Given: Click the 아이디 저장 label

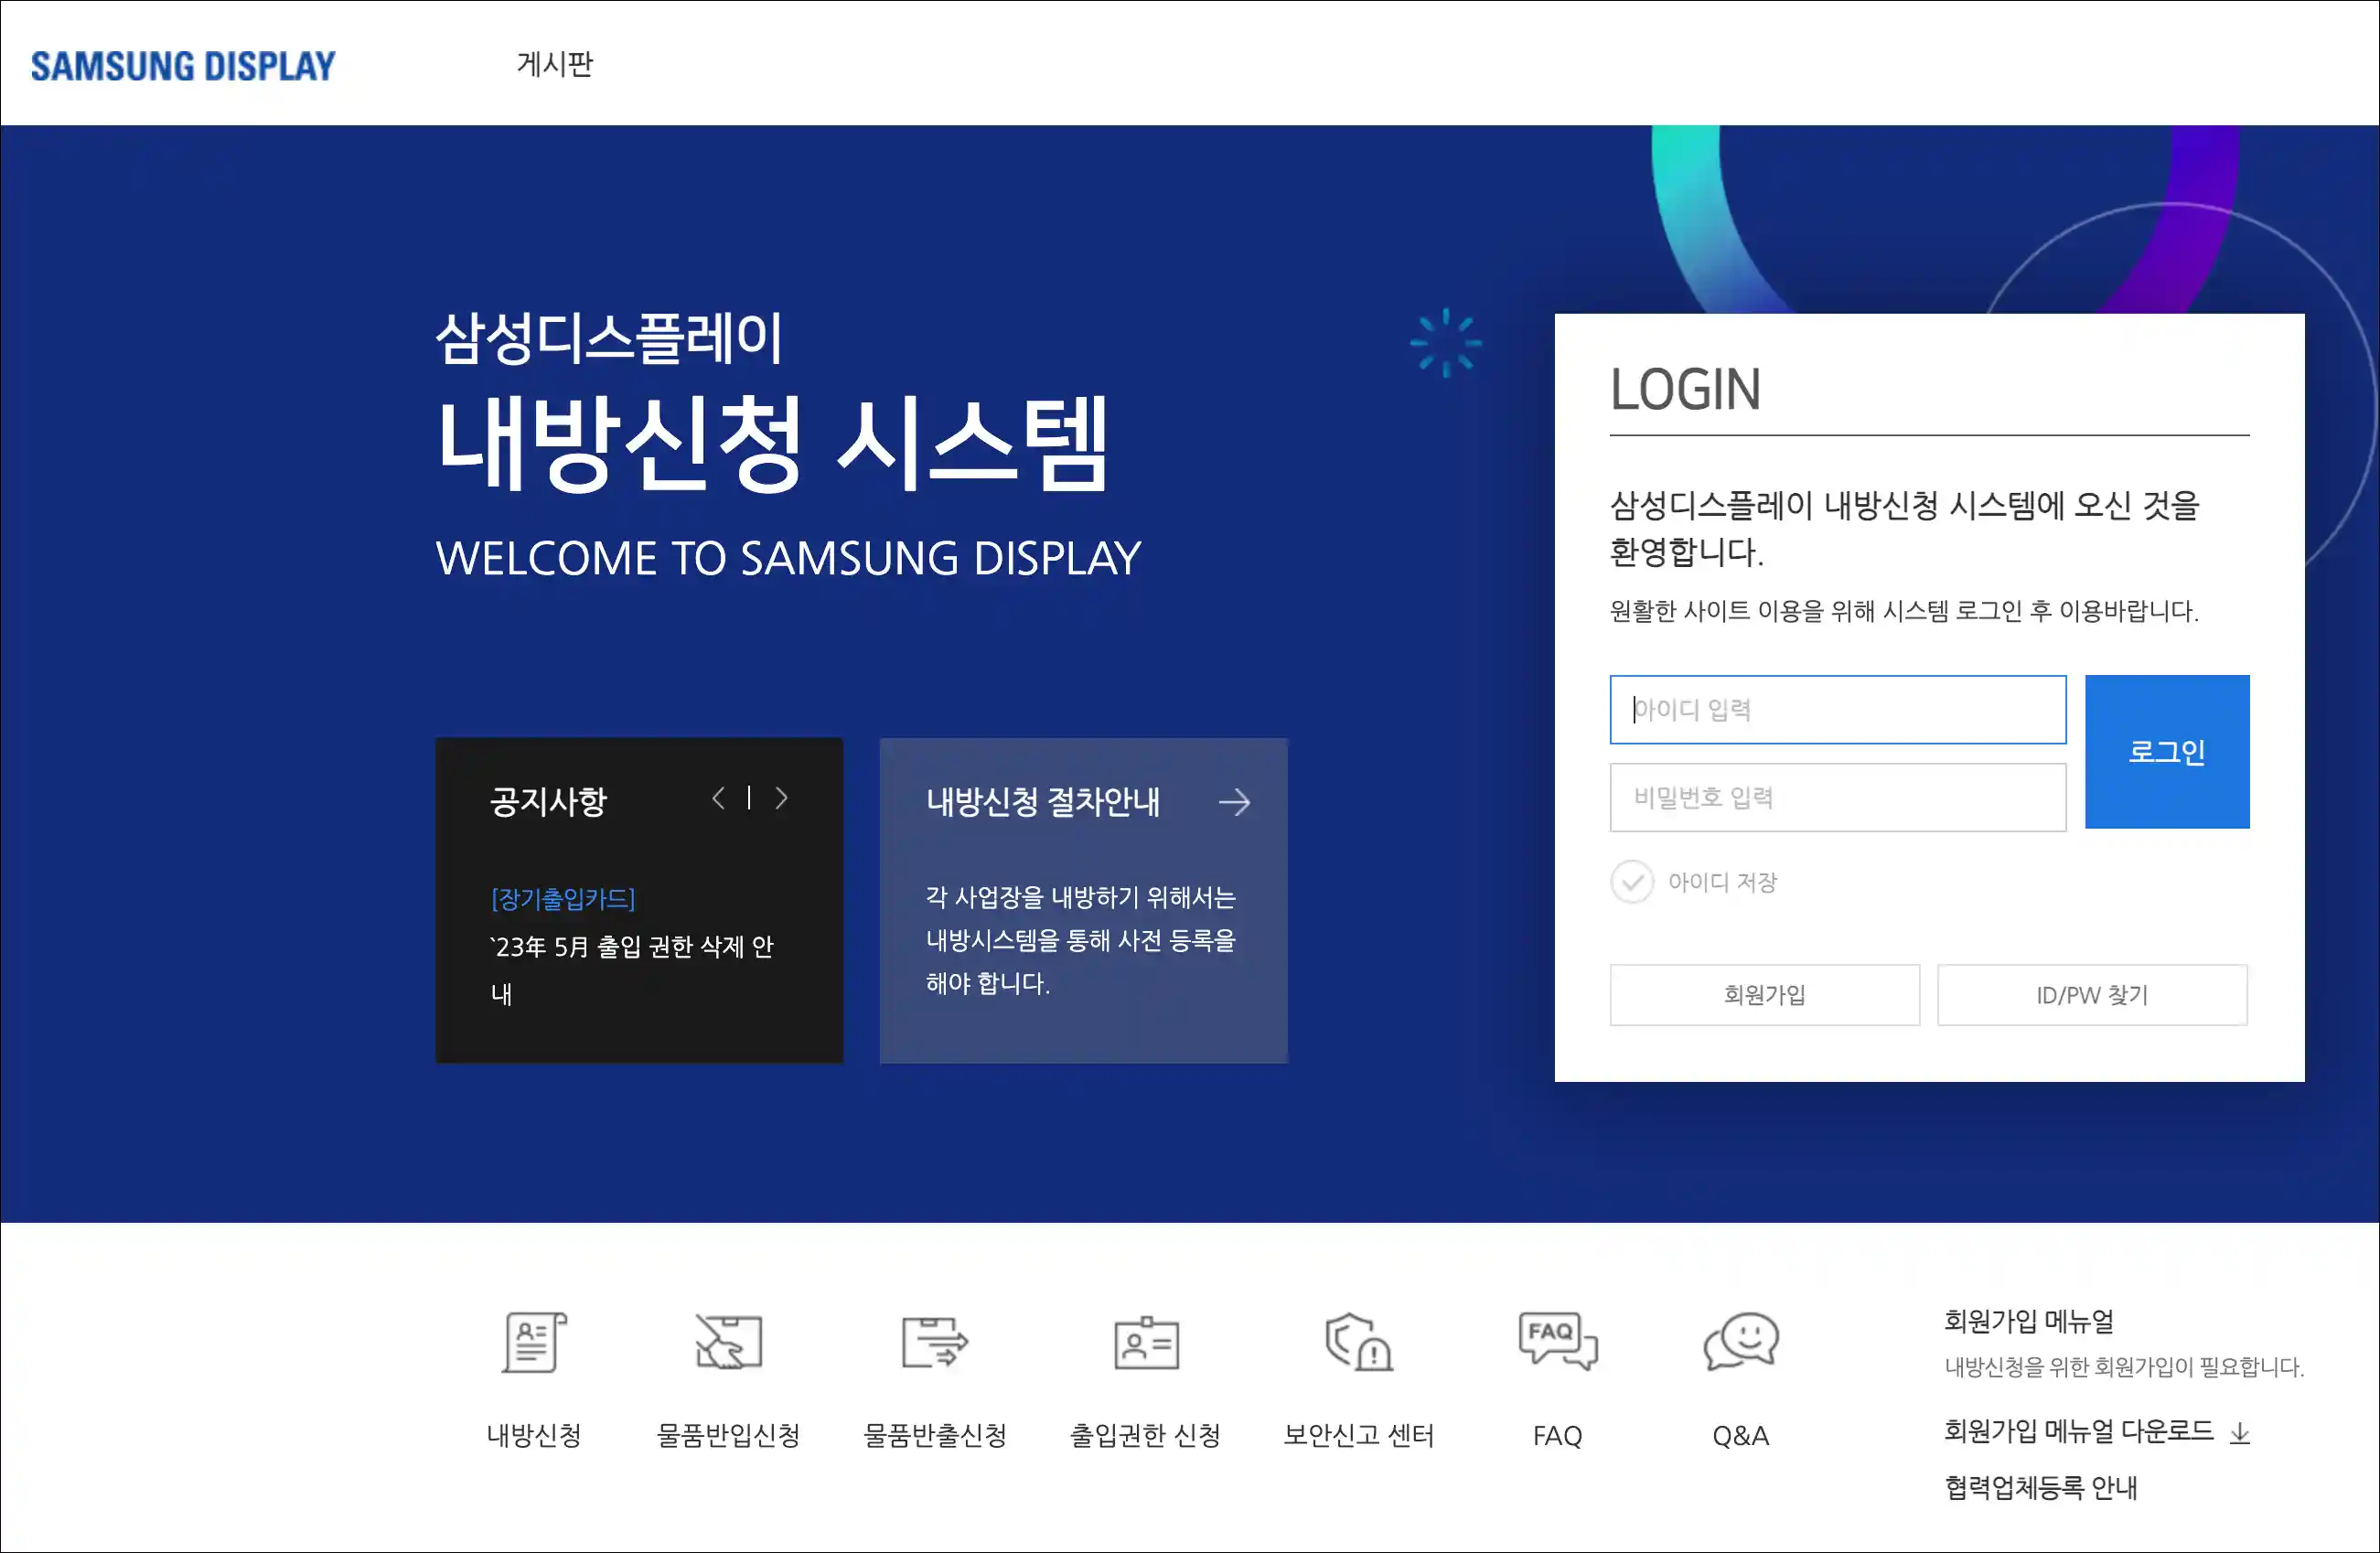Looking at the screenshot, I should point(1722,882).
